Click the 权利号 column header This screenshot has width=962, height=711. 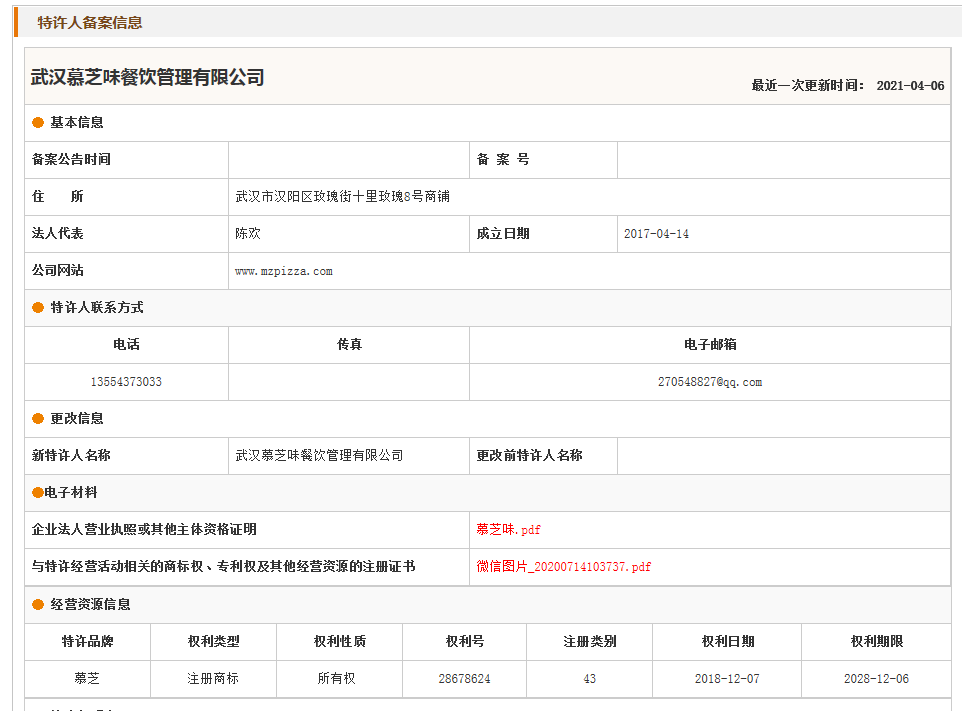tap(464, 642)
